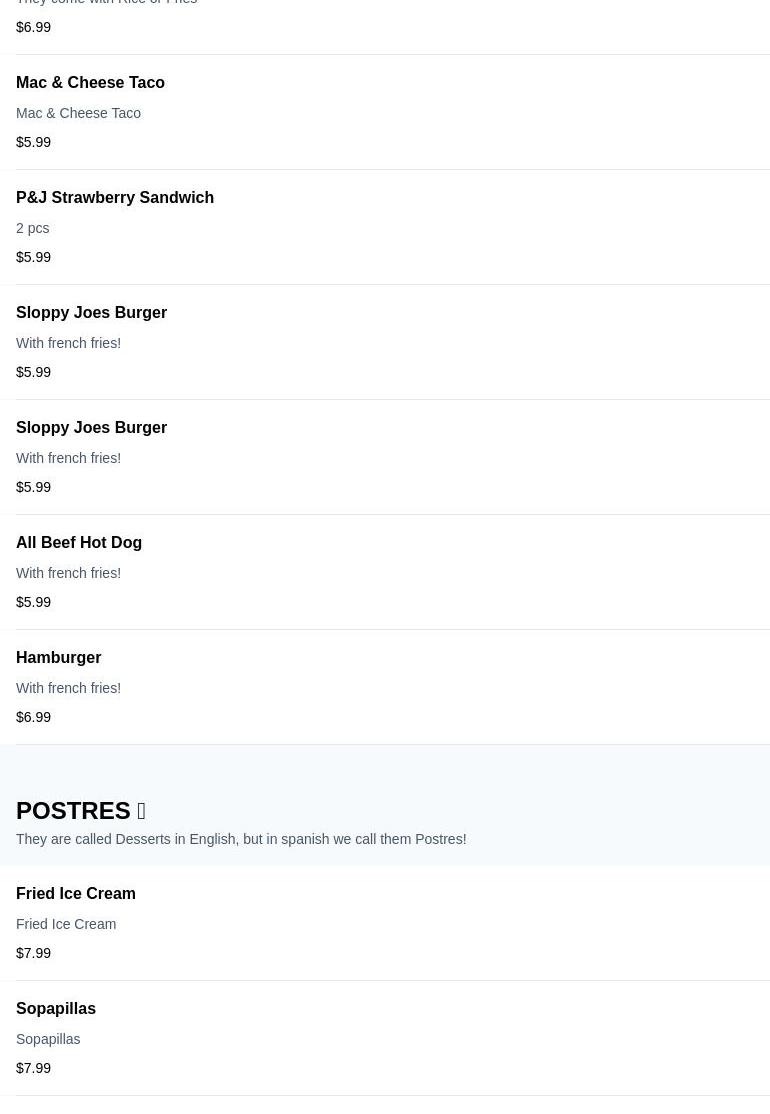
Task: Select P&J Strawberry Sandwich menu item
Action: point(115,198)
